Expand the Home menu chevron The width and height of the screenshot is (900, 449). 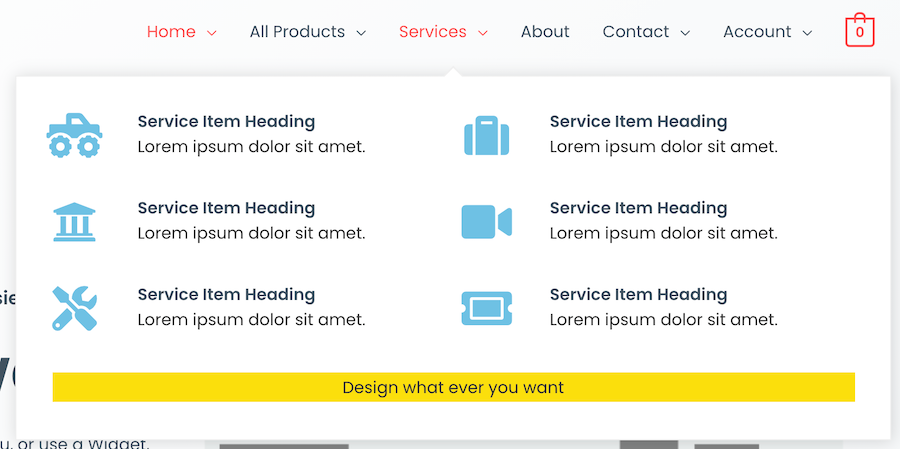pyautogui.click(x=212, y=33)
